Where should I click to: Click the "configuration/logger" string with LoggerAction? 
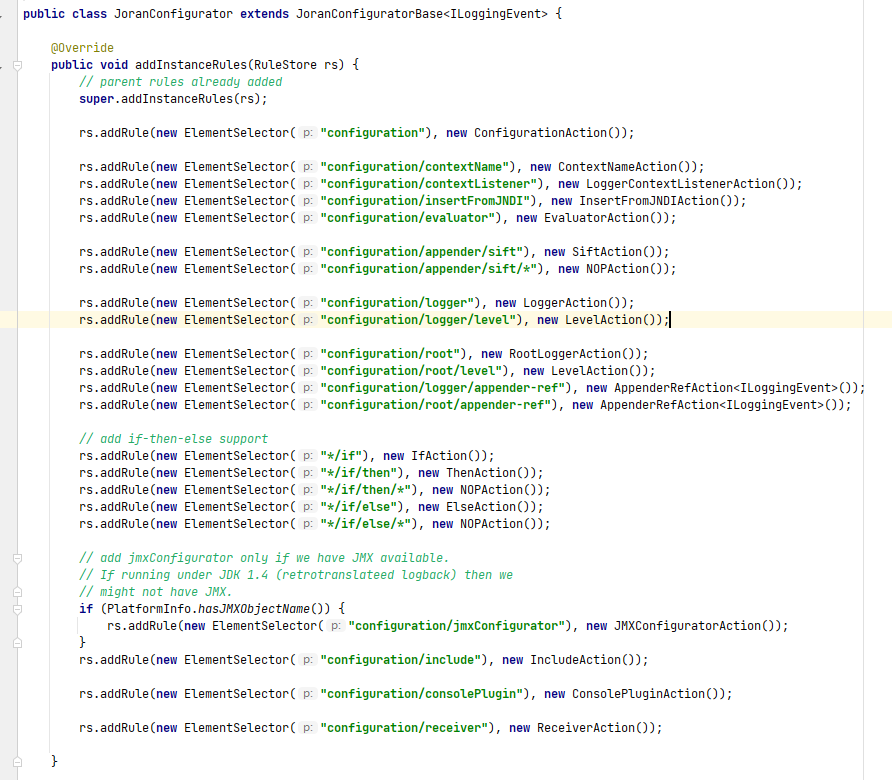[397, 303]
